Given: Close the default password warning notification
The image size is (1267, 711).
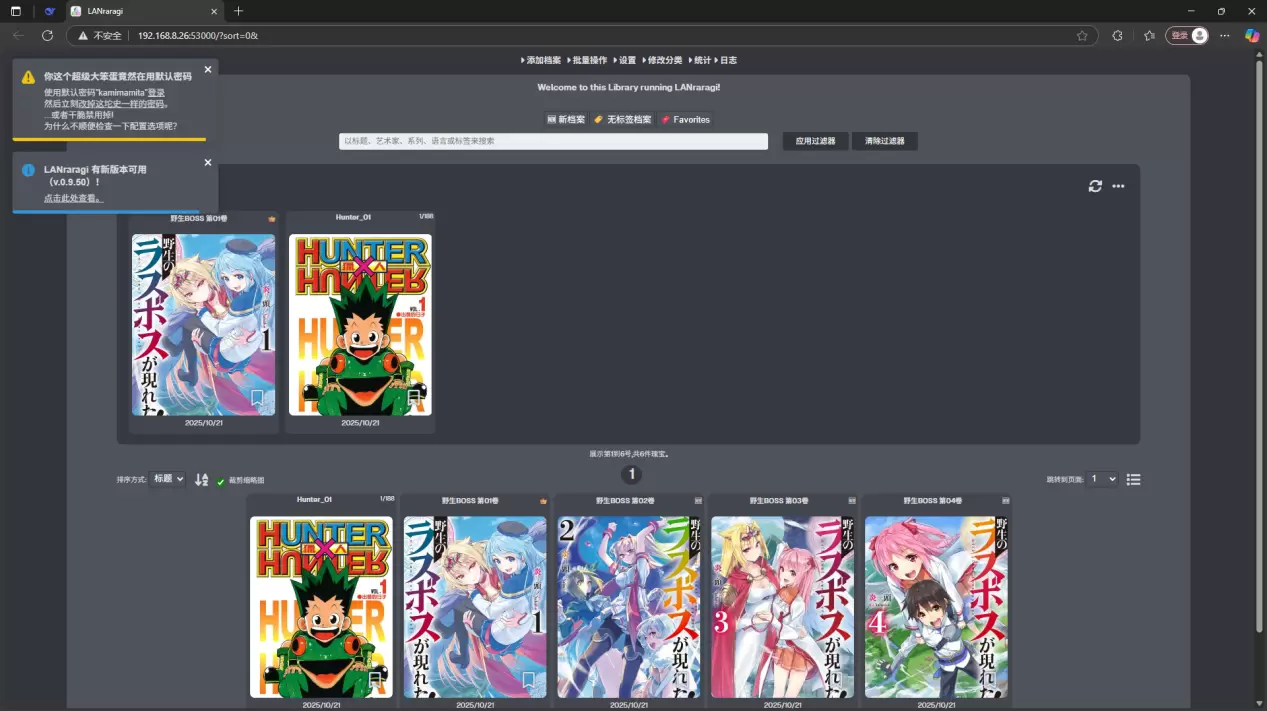Looking at the screenshot, I should coord(208,69).
